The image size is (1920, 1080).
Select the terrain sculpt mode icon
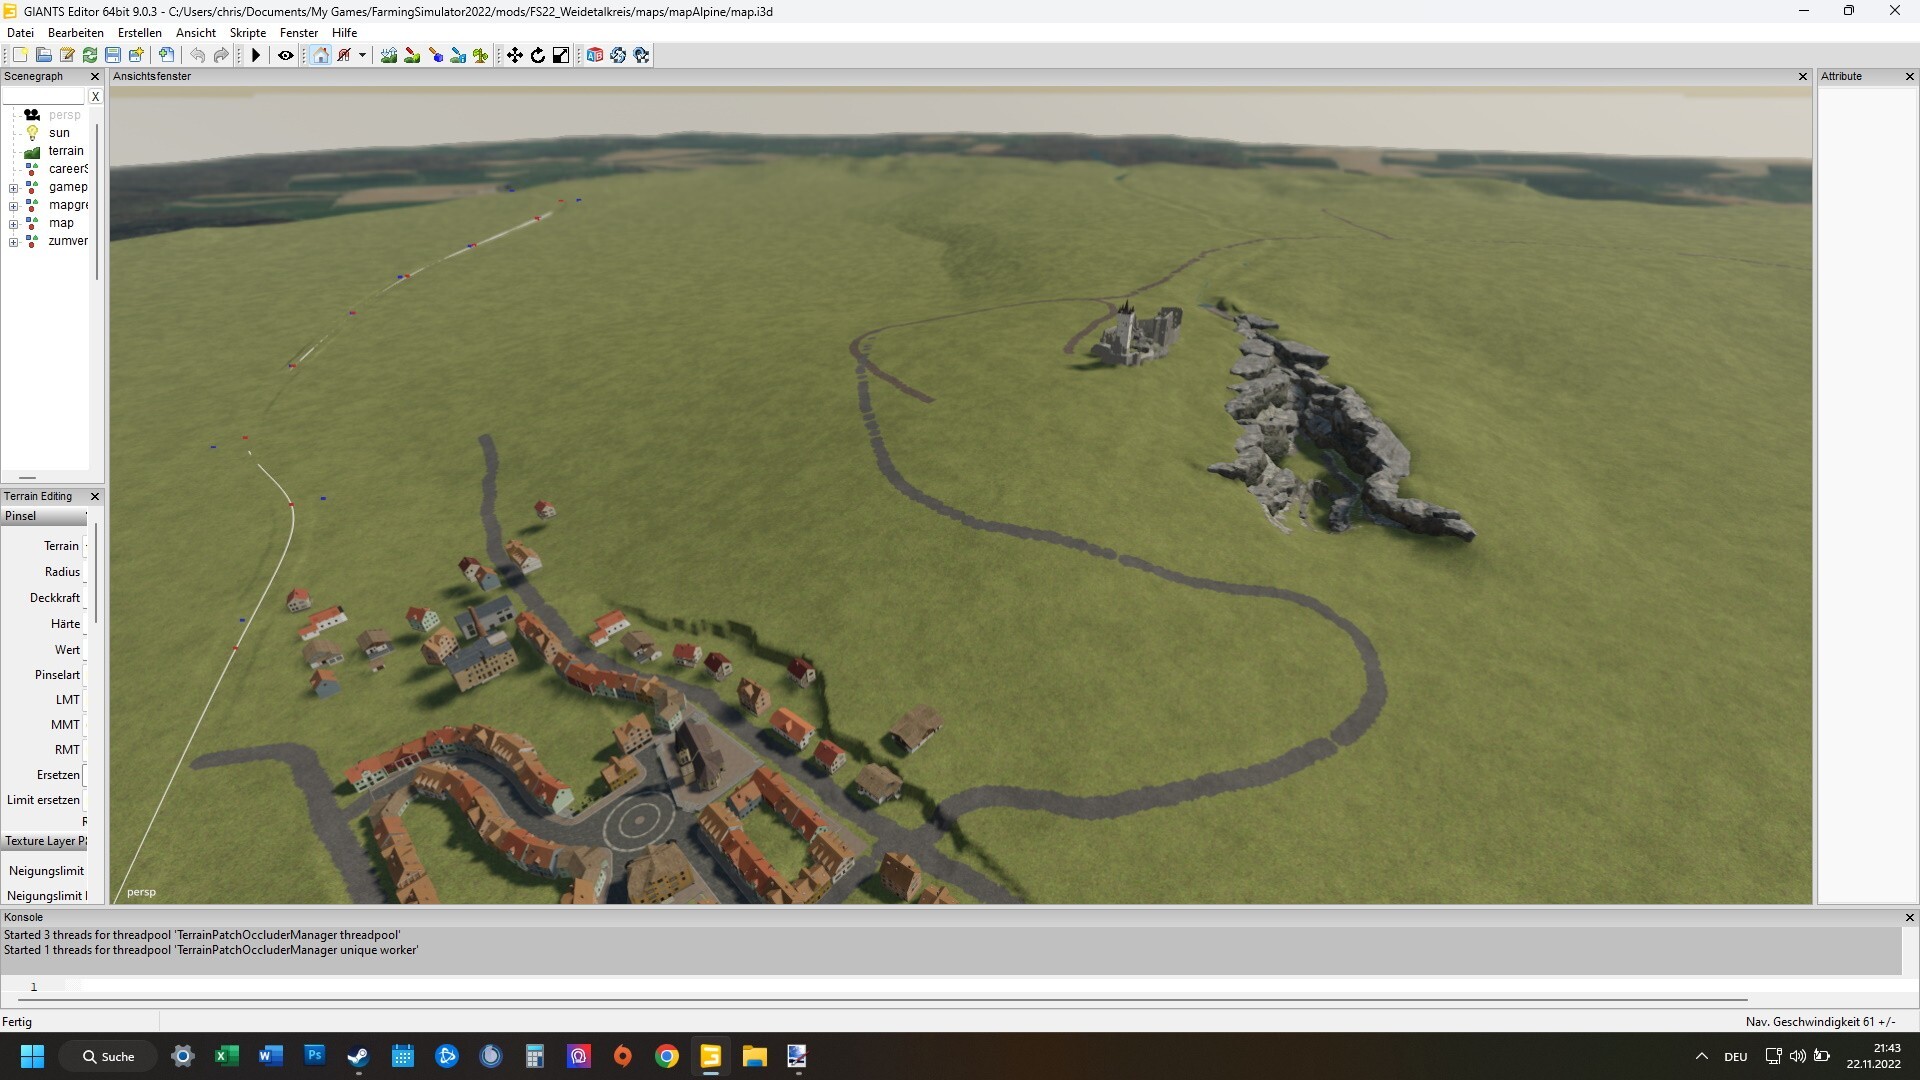(389, 55)
